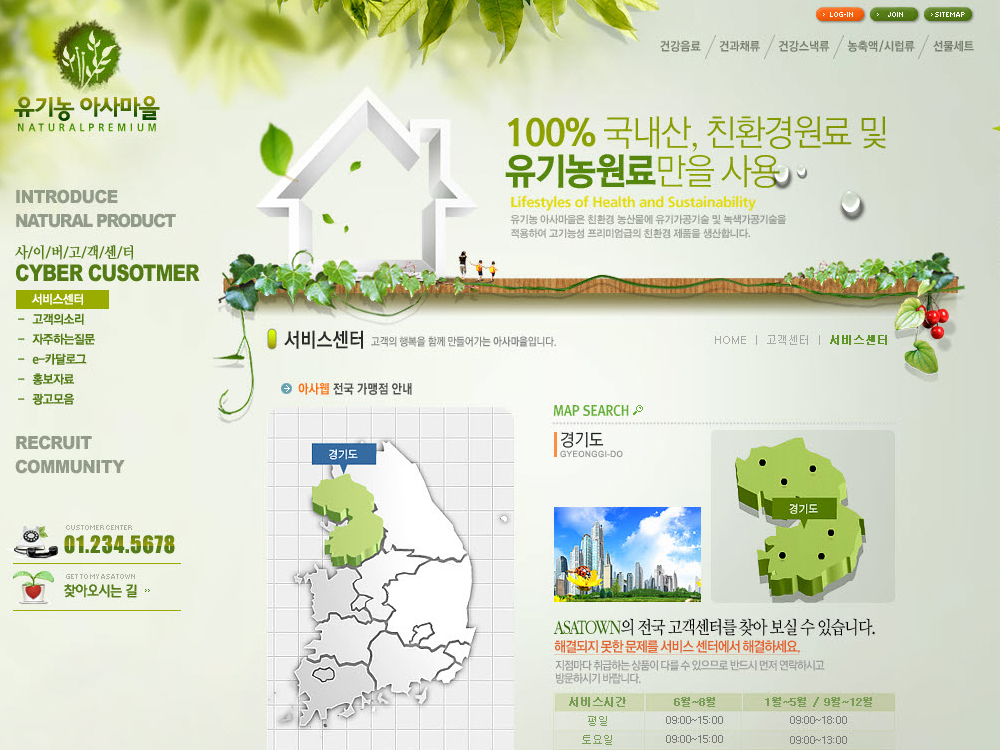
Task: Expand the COMMUNITY sidebar section
Action: (x=69, y=467)
